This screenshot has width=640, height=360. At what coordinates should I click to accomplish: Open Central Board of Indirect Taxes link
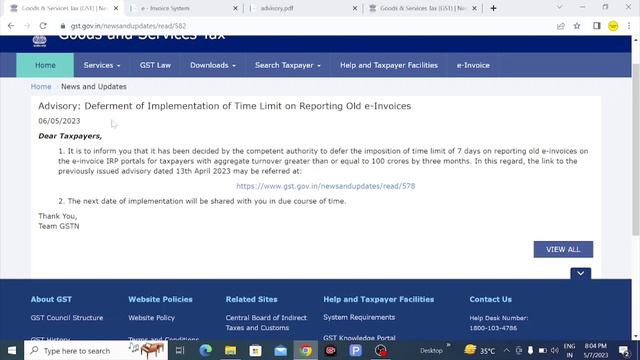(x=266, y=322)
